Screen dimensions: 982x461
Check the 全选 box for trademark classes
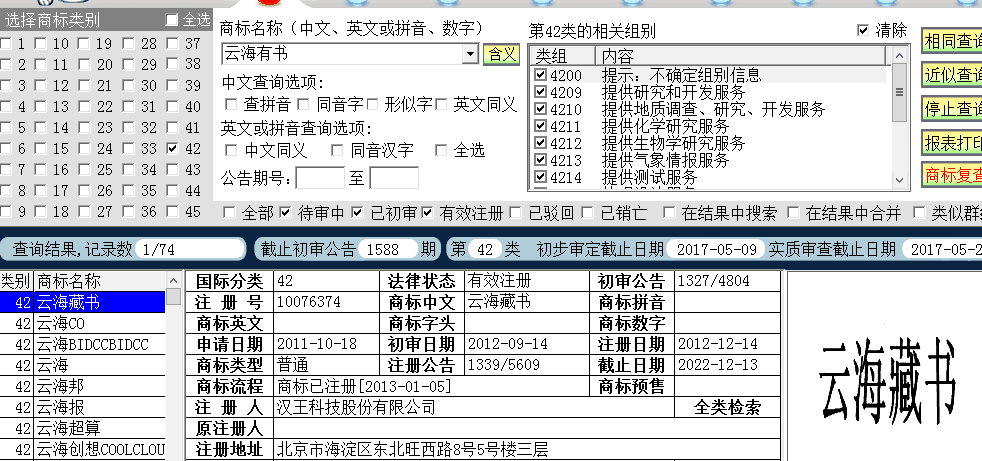click(x=172, y=20)
